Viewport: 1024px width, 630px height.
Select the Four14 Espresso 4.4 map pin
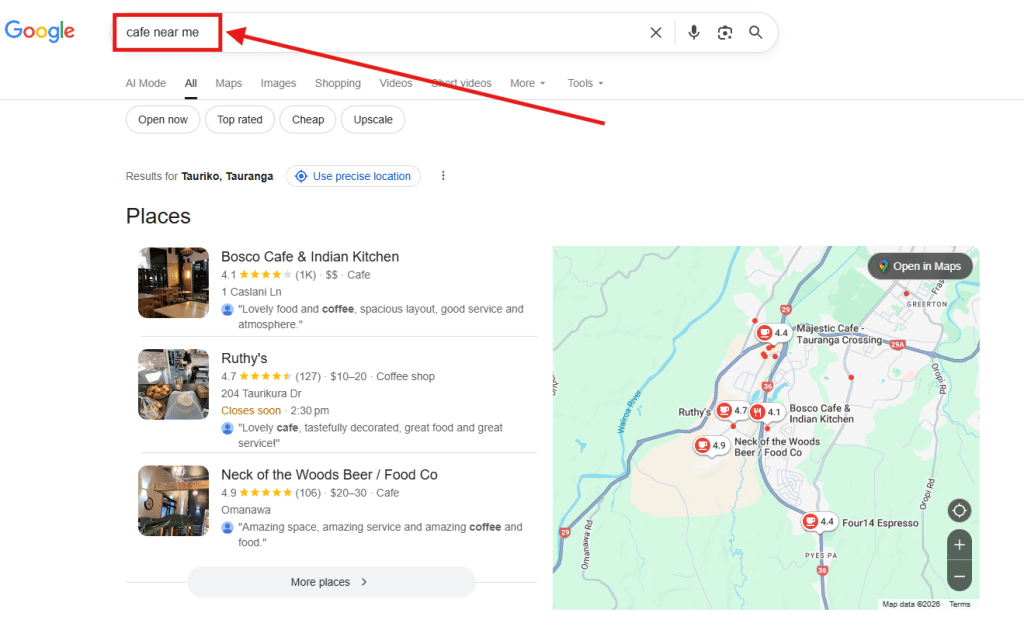[819, 522]
